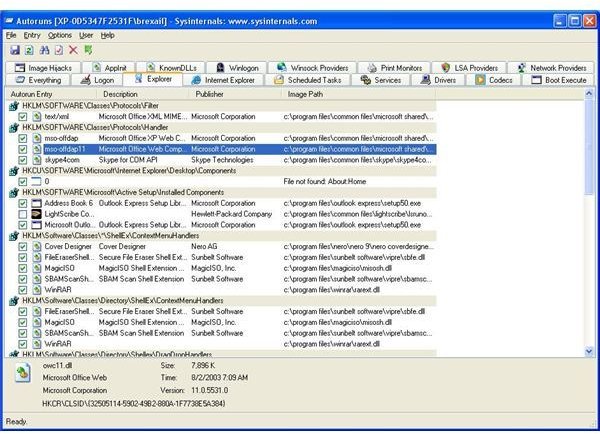
Task: Enable the LightScribe Co... entry checkbox
Action: click(x=23, y=214)
